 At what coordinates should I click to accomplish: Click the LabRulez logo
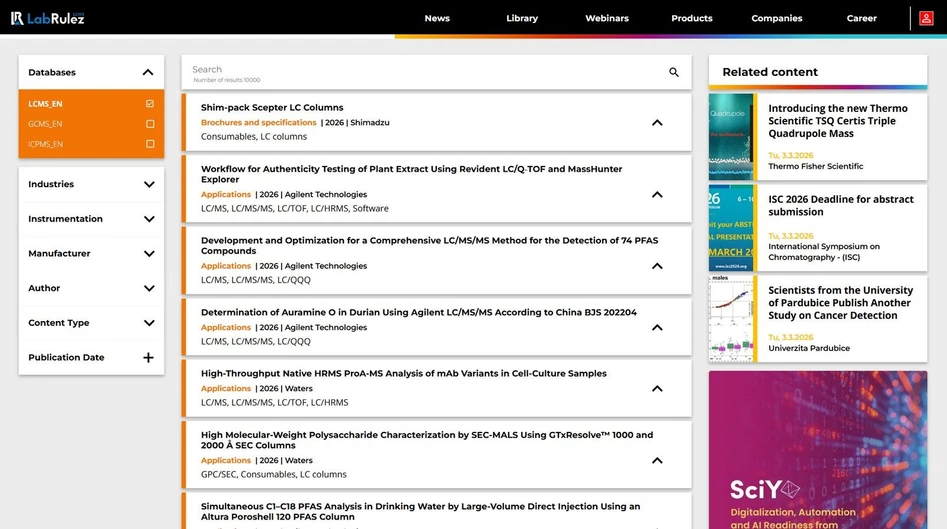click(x=47, y=18)
